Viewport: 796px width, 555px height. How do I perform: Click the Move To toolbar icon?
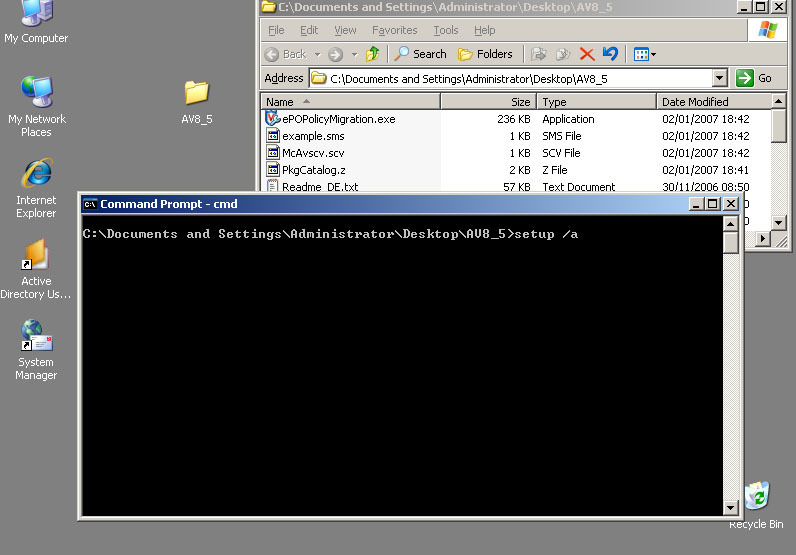coord(539,54)
